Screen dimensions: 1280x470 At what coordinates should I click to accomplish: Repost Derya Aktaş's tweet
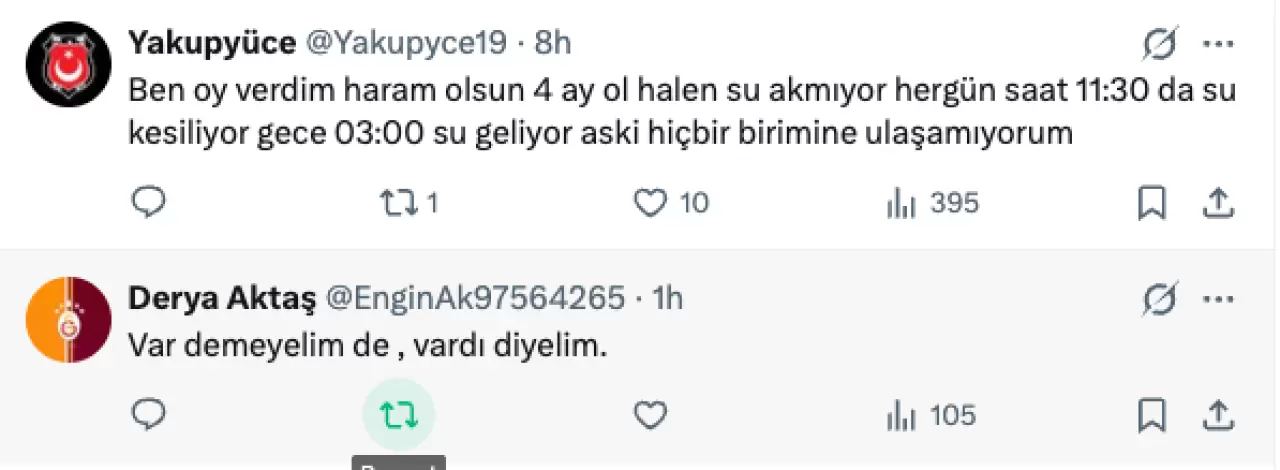[x=398, y=414]
